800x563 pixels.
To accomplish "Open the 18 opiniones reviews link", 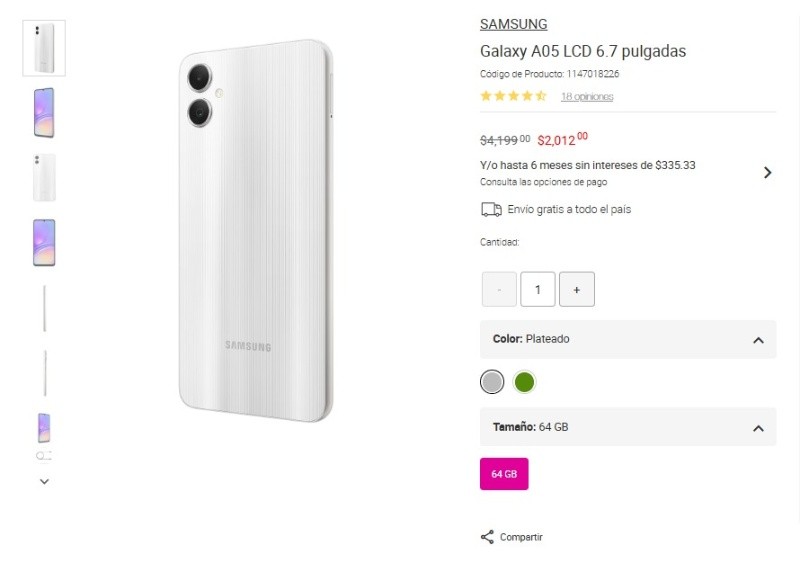I will 587,97.
